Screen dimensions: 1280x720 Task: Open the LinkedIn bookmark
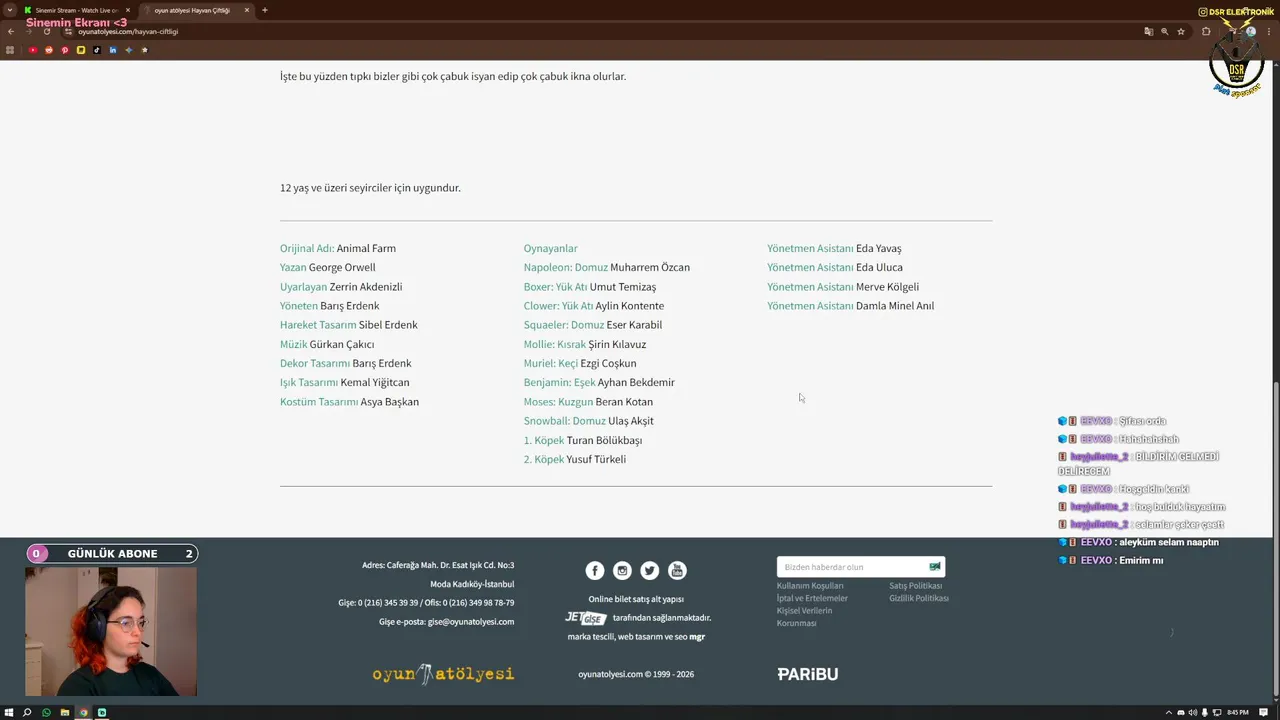113,50
